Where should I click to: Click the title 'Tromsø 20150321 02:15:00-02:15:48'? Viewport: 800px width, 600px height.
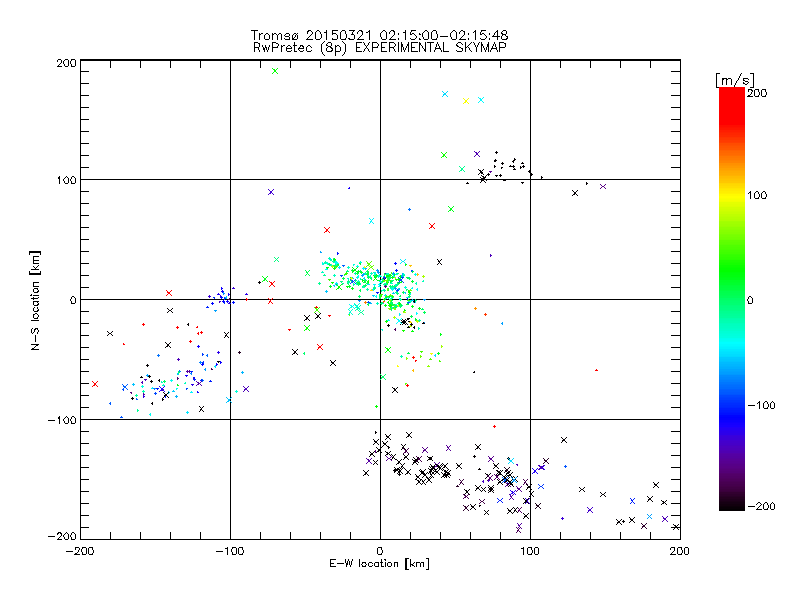point(380,35)
